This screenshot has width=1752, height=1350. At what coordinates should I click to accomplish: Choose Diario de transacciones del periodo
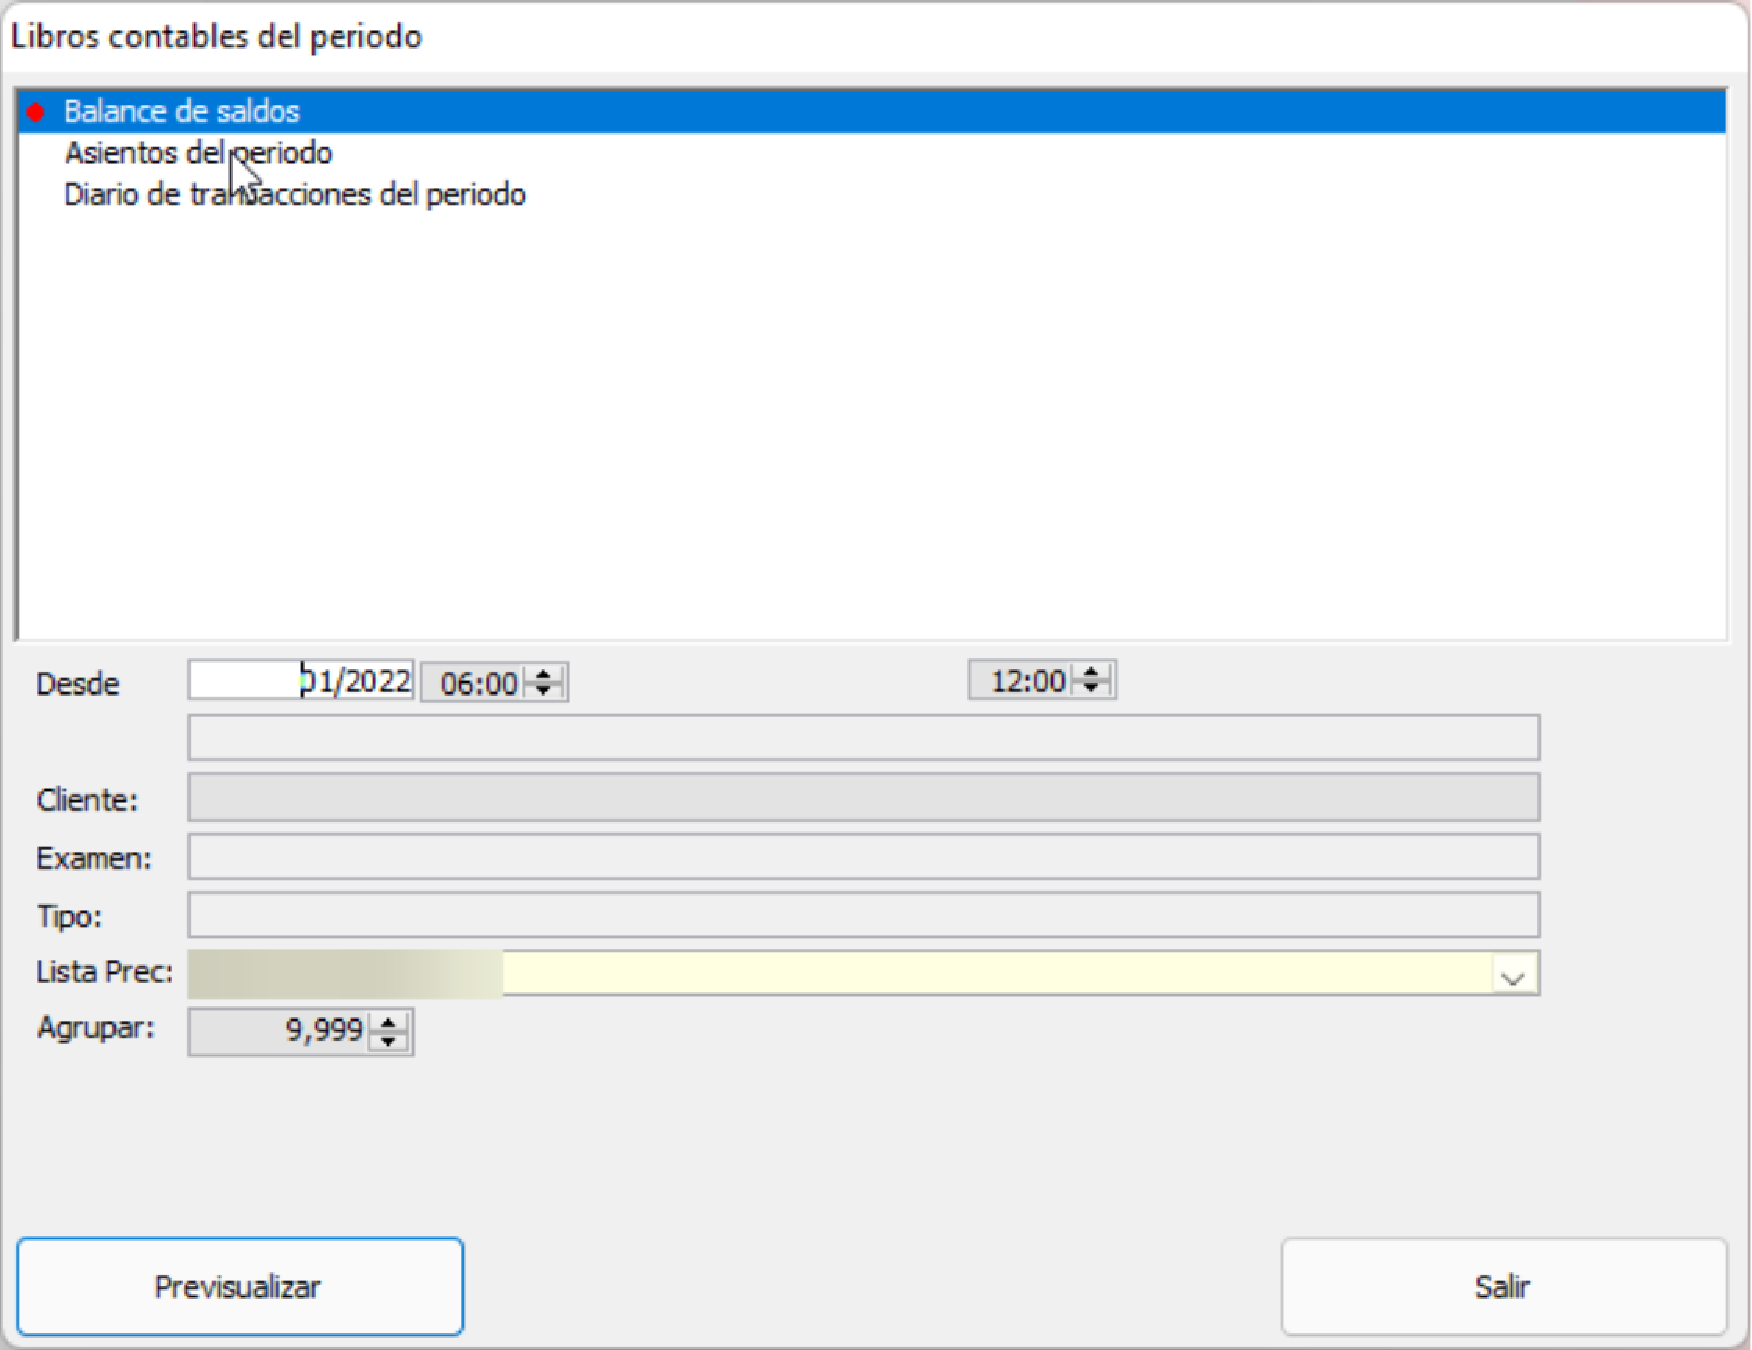tap(295, 194)
